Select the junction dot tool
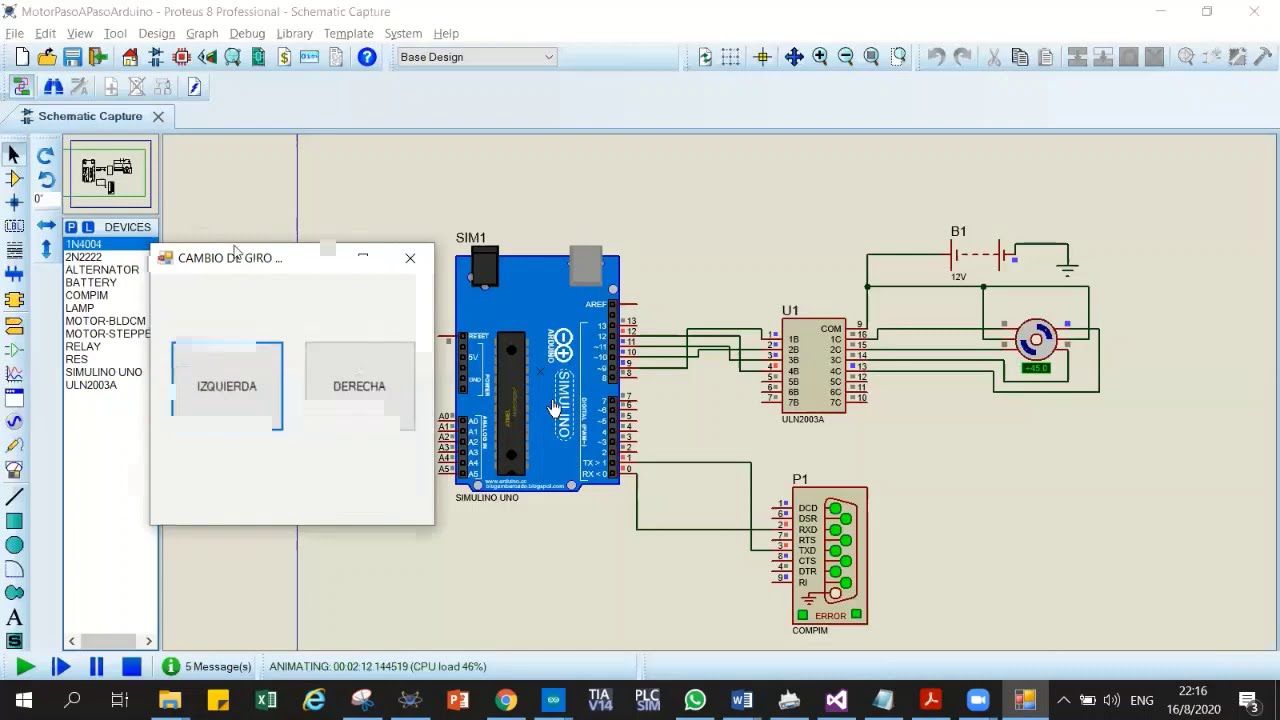This screenshot has height=720, width=1280. pos(14,203)
